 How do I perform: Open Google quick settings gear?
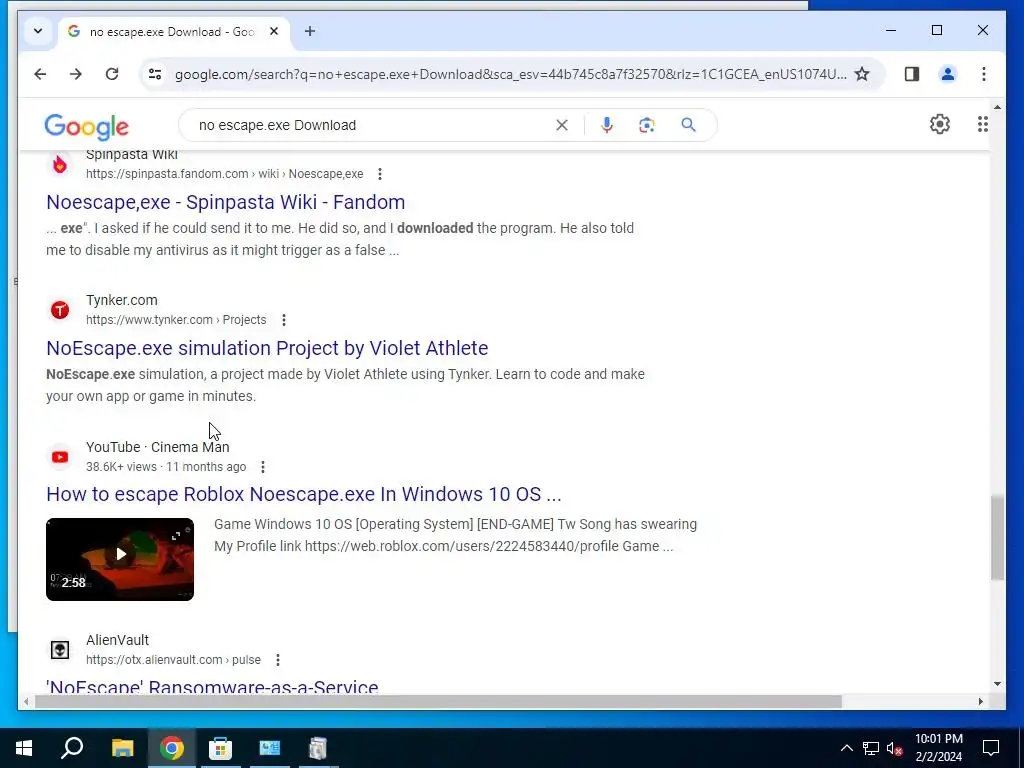pyautogui.click(x=940, y=124)
